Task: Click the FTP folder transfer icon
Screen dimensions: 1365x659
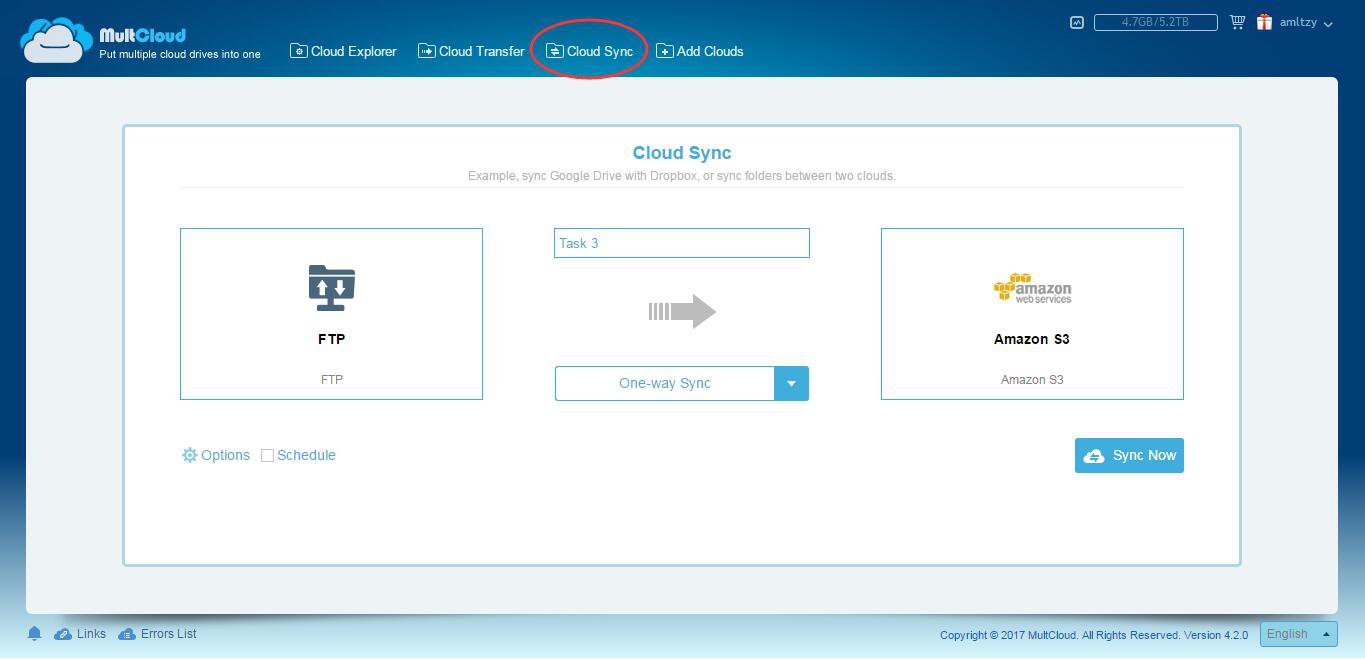Action: (x=332, y=288)
